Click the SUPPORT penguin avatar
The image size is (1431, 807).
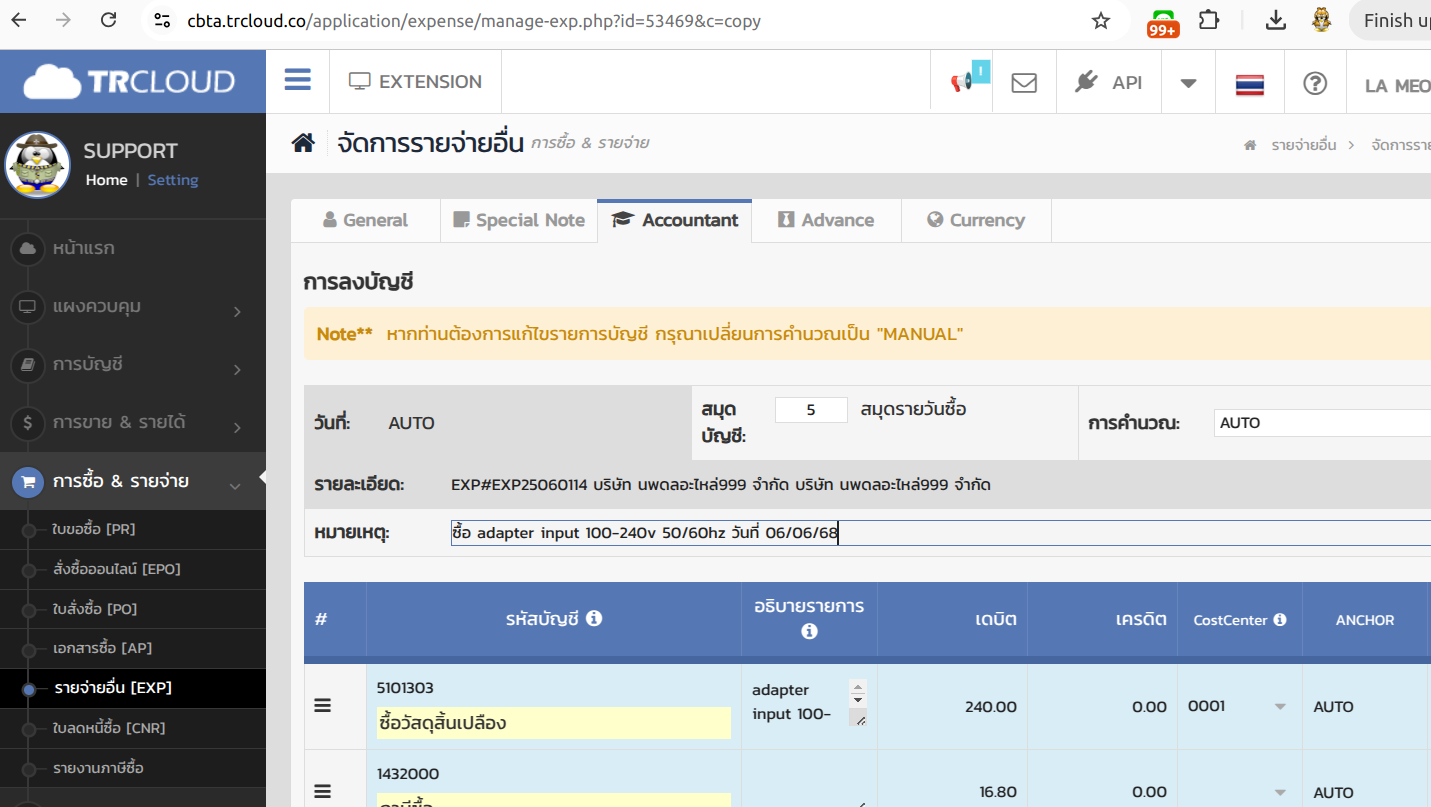coord(38,165)
